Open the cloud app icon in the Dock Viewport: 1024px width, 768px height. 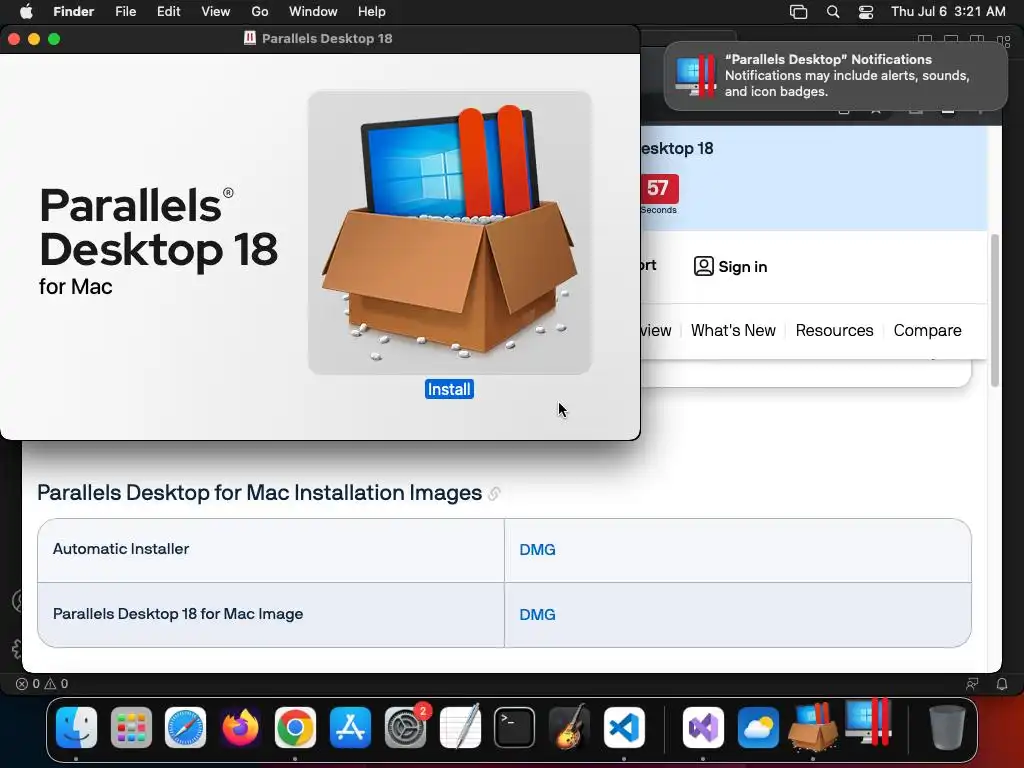point(758,728)
